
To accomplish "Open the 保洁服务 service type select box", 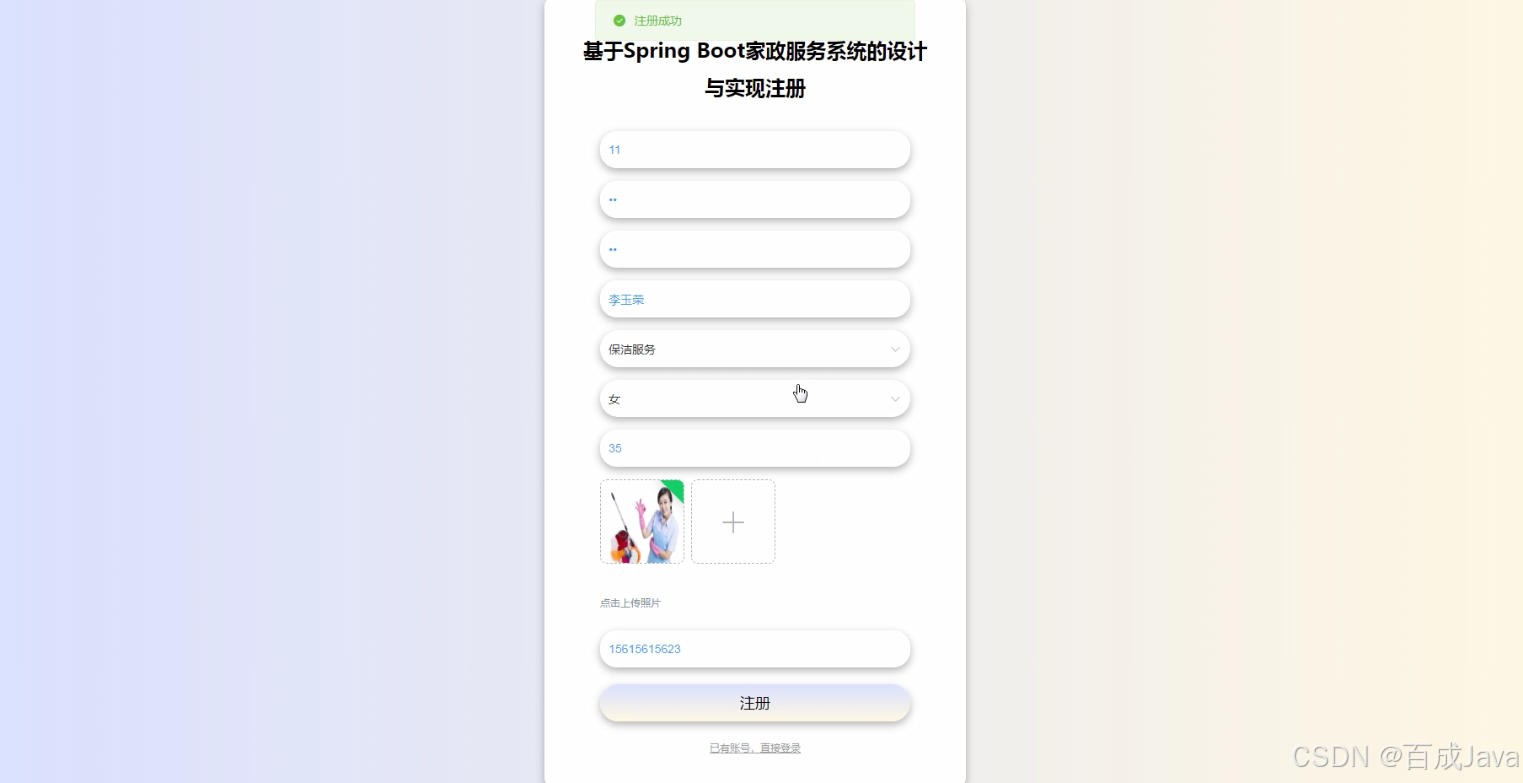I will click(755, 349).
